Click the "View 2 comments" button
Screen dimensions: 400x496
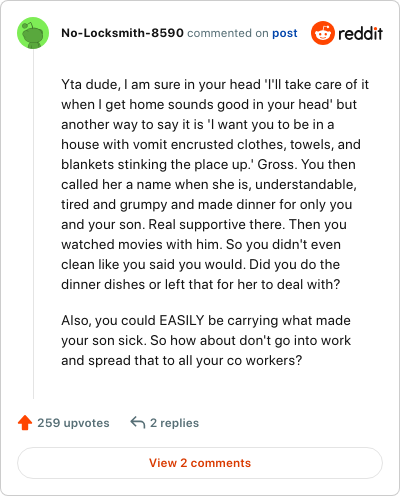click(200, 463)
